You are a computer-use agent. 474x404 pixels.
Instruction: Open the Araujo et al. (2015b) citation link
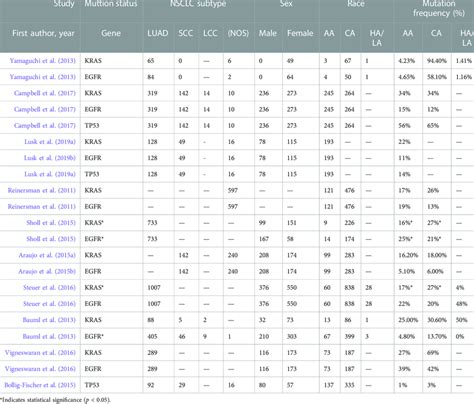[47, 271]
